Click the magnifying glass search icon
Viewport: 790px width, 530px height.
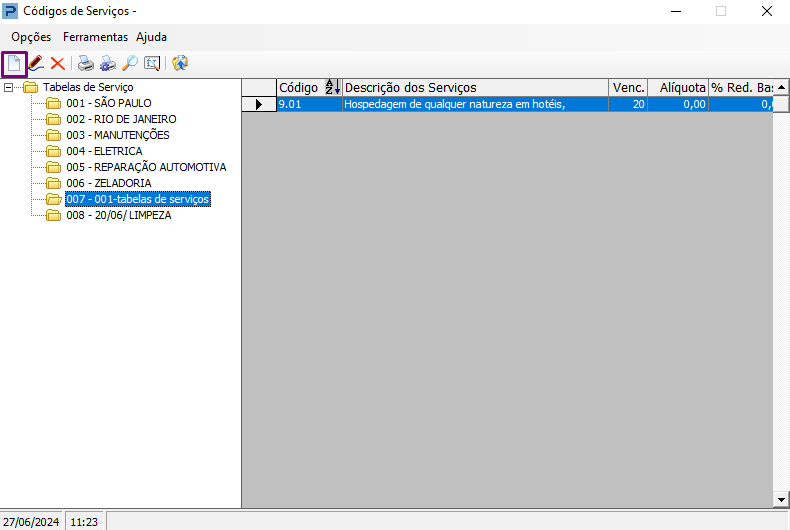(130, 63)
